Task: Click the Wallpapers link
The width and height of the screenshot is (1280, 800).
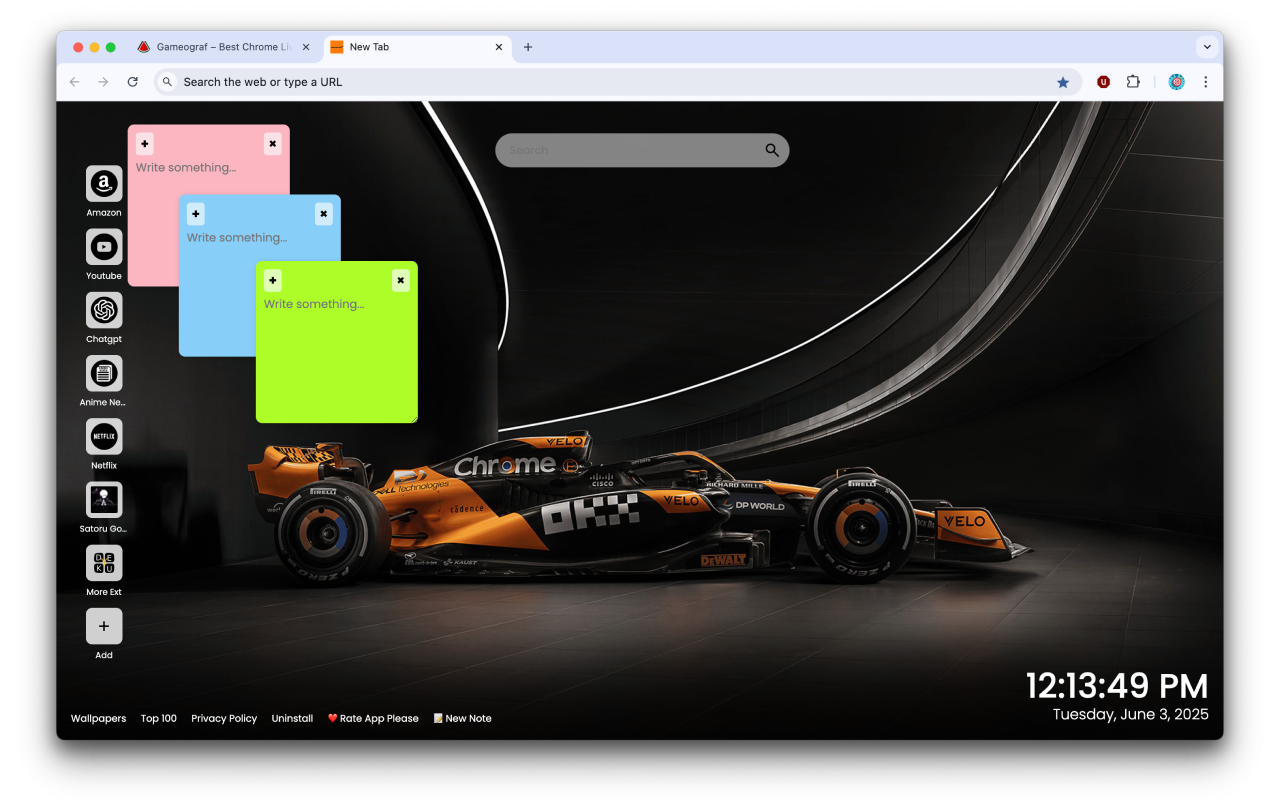Action: (x=98, y=718)
